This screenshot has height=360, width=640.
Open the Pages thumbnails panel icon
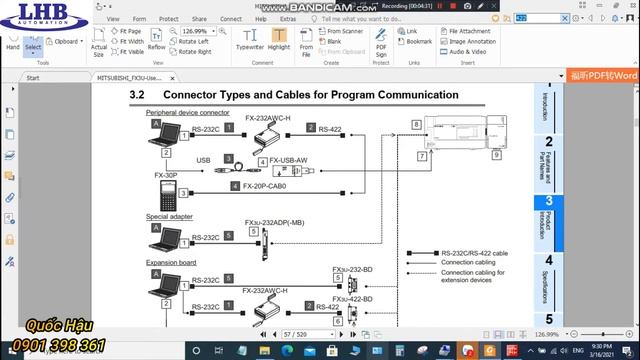point(10,134)
